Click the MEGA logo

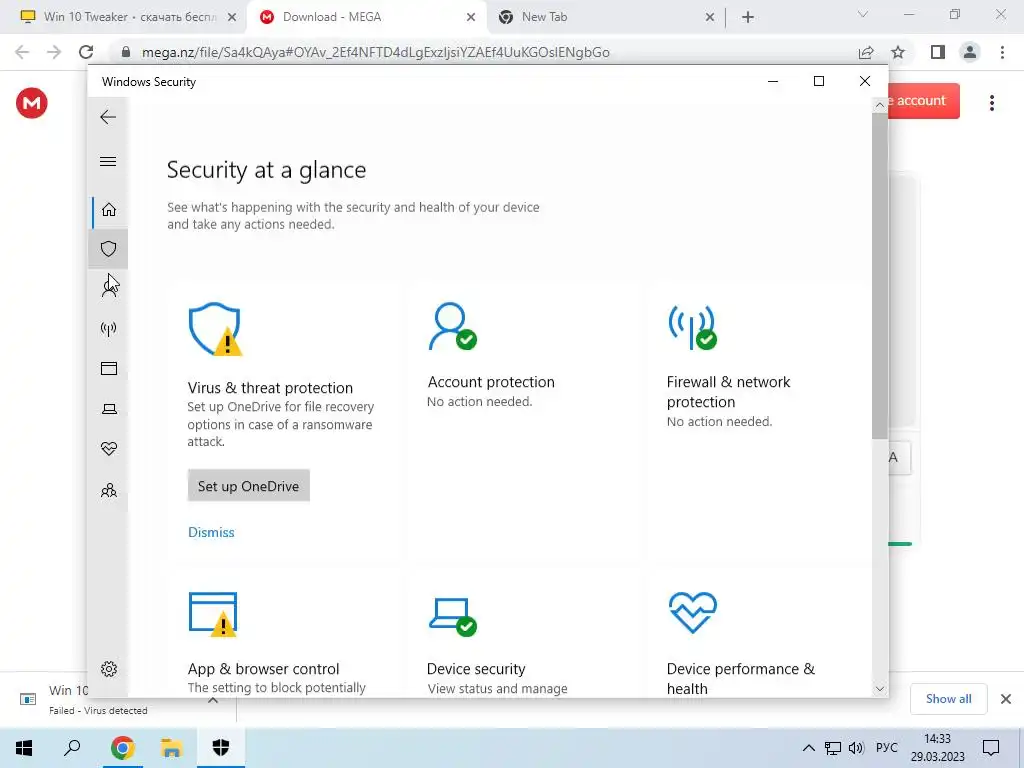pos(31,103)
